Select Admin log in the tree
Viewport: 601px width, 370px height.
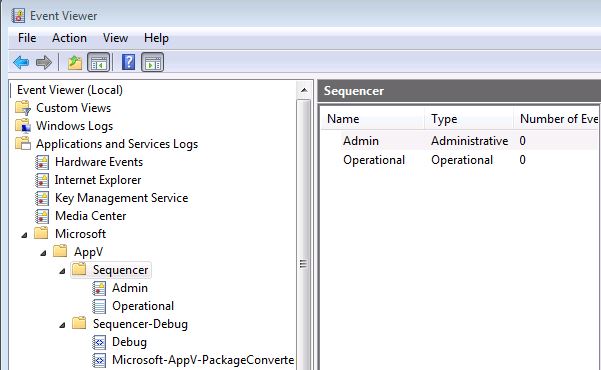tap(130, 288)
